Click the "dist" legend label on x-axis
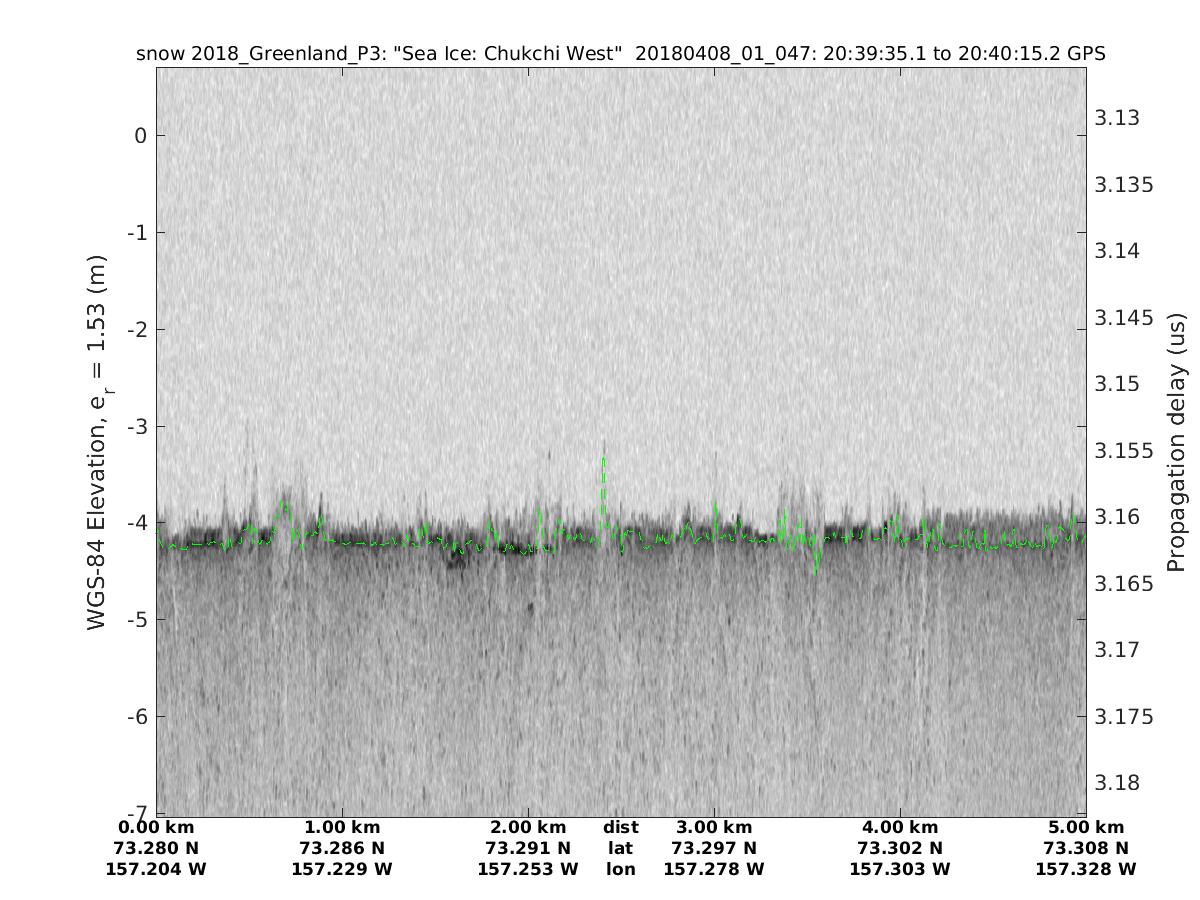Viewport: 1200px width, 900px height. point(620,827)
